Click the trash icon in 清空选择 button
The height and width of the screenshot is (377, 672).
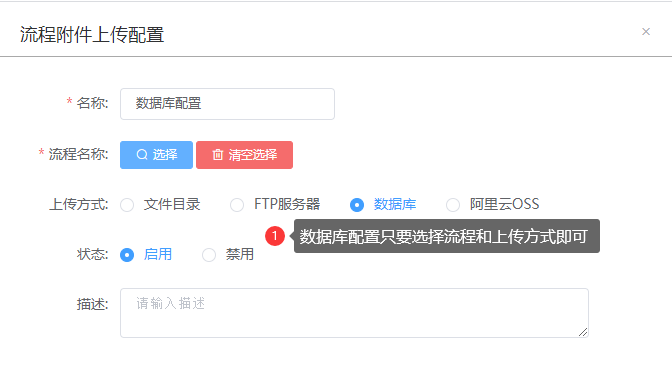218,155
